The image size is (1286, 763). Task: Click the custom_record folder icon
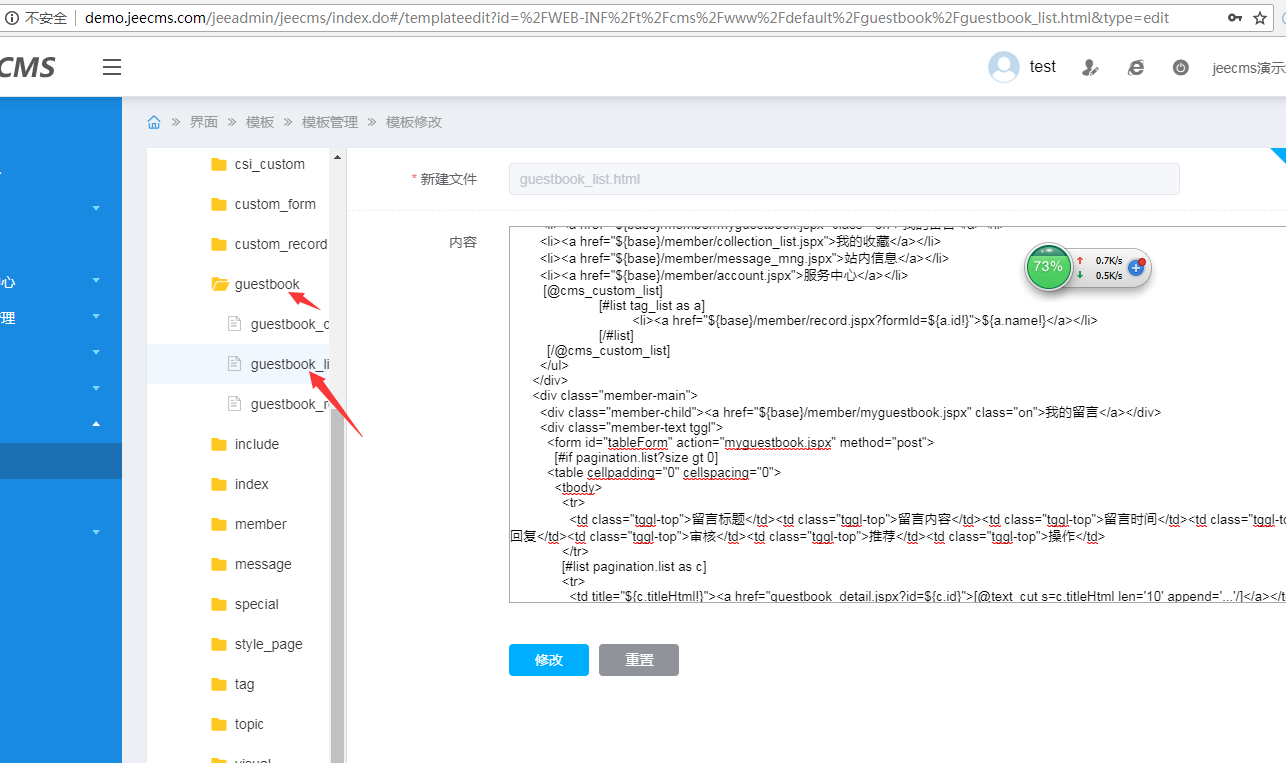click(219, 244)
